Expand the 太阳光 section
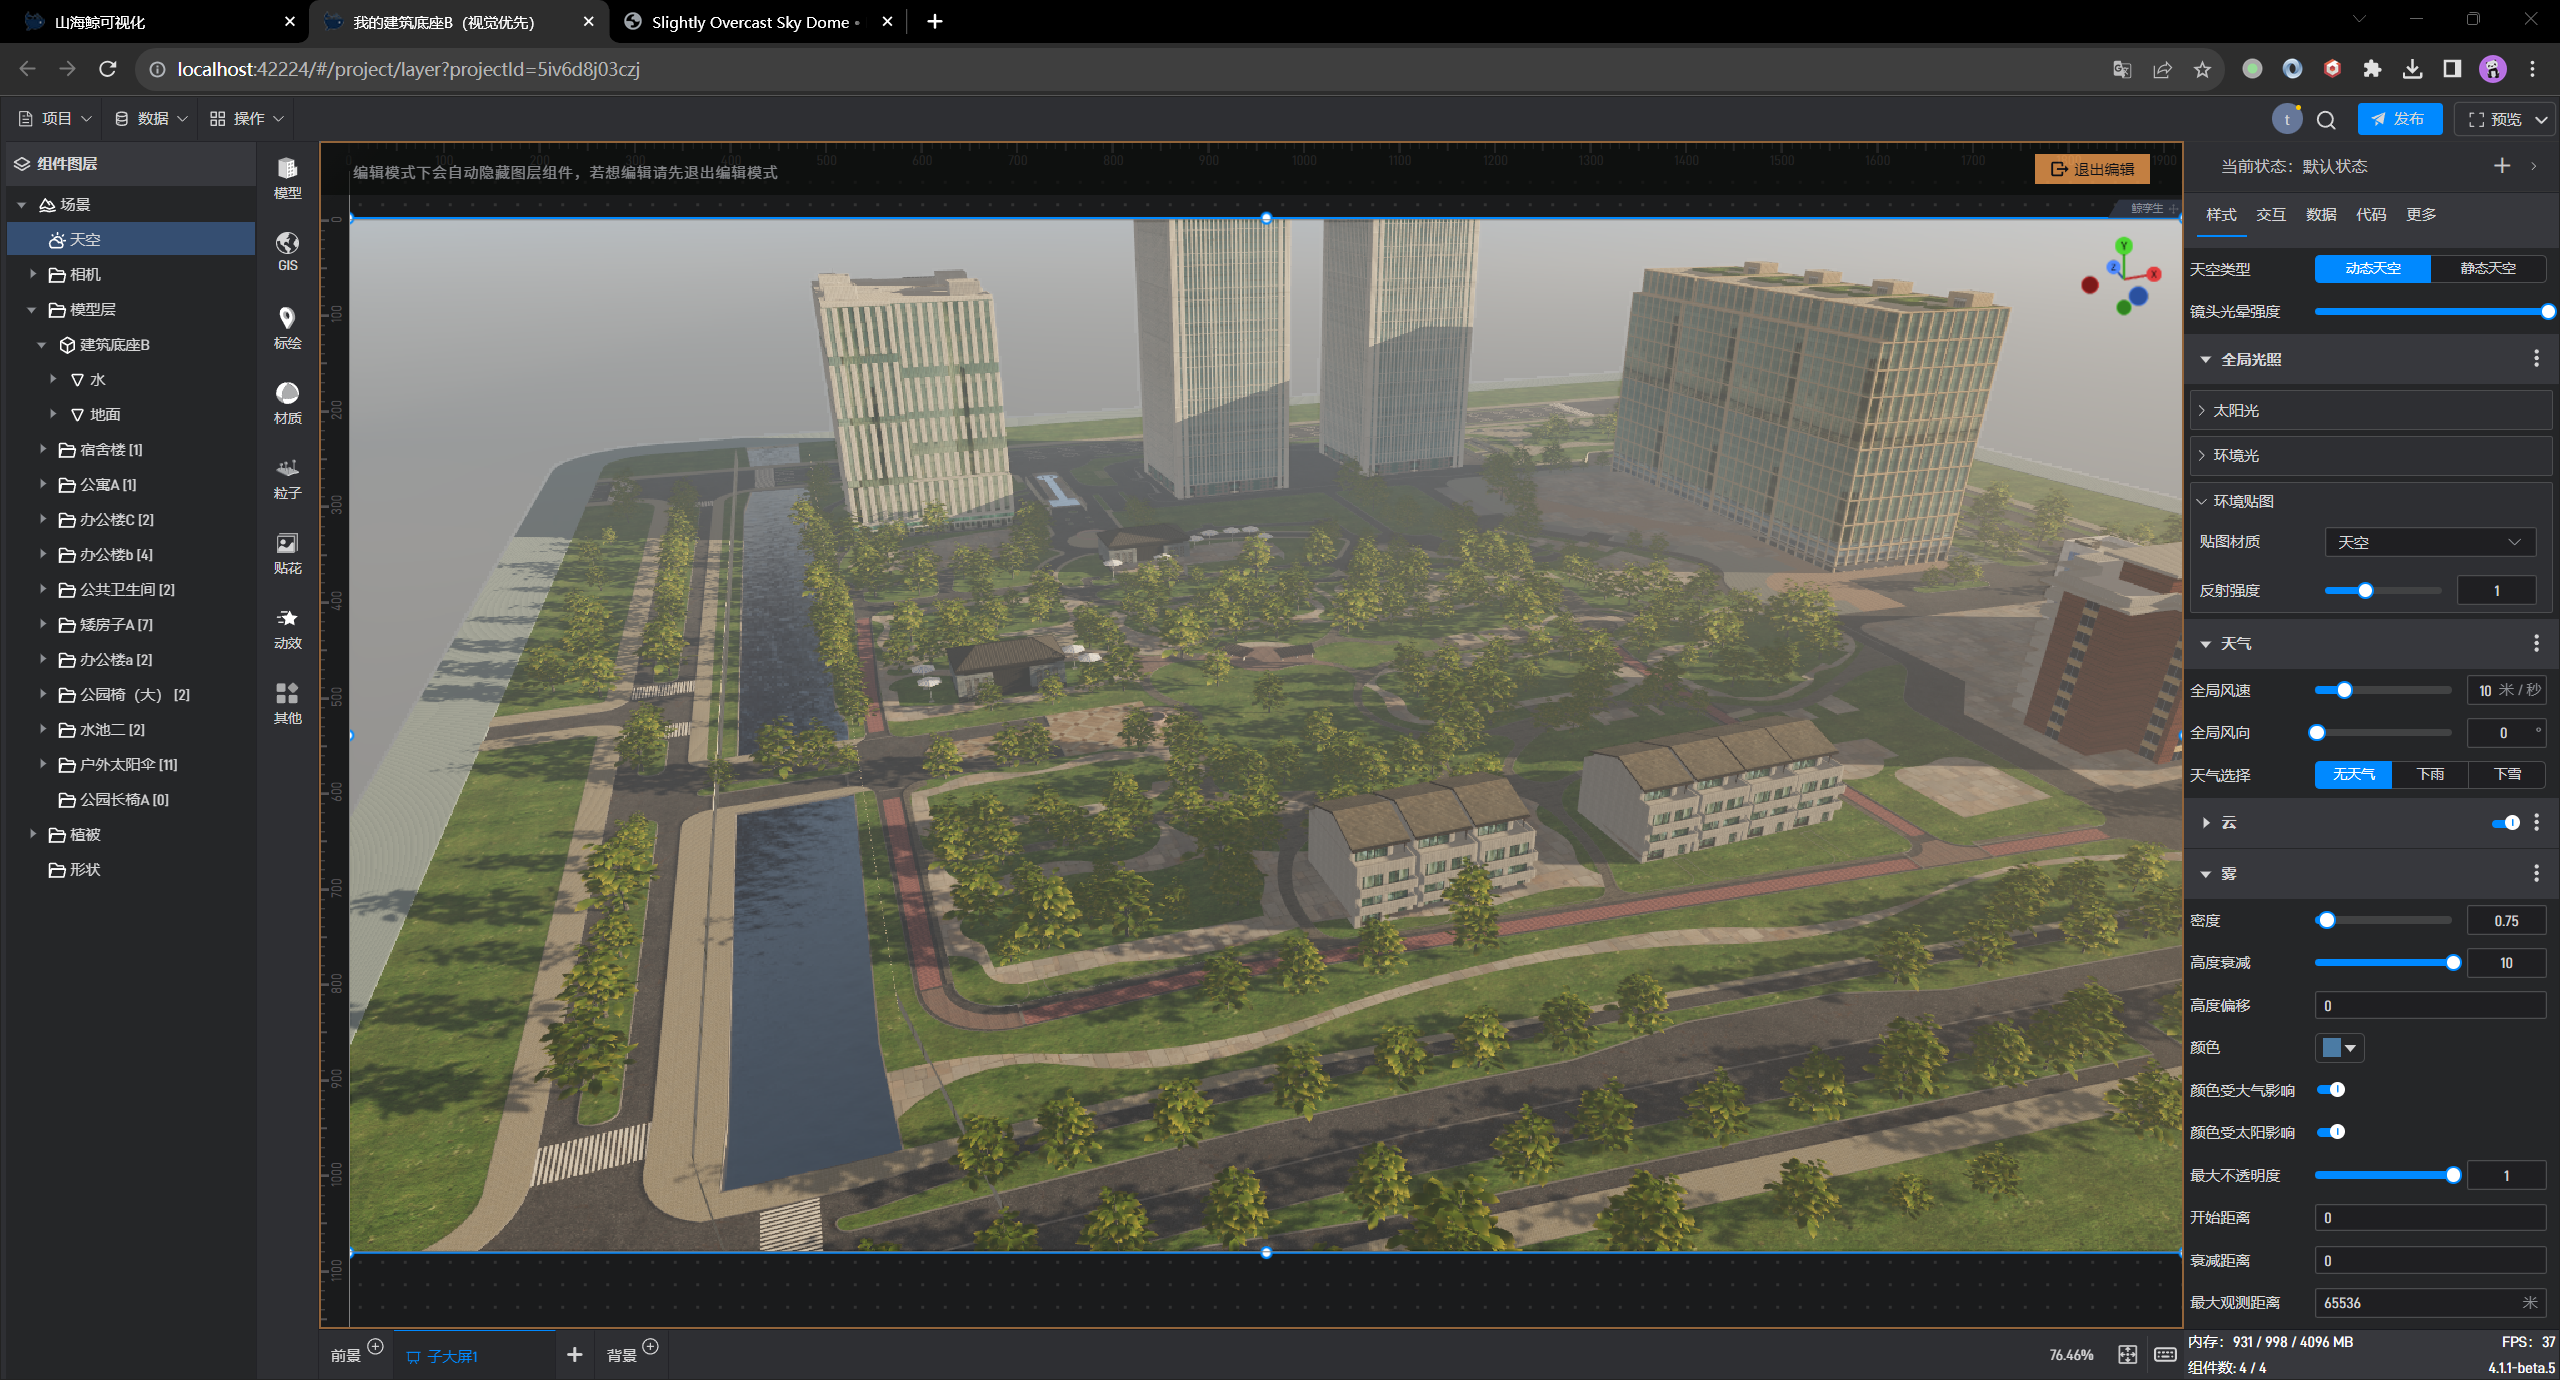The height and width of the screenshot is (1380, 2560). [x=2236, y=411]
